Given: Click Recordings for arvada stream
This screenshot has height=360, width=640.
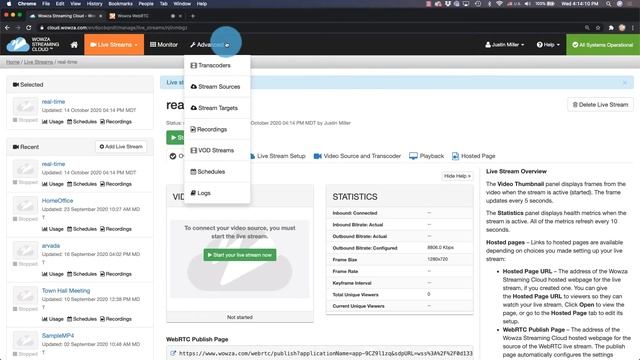Looking at the screenshot, I should (x=116, y=274).
